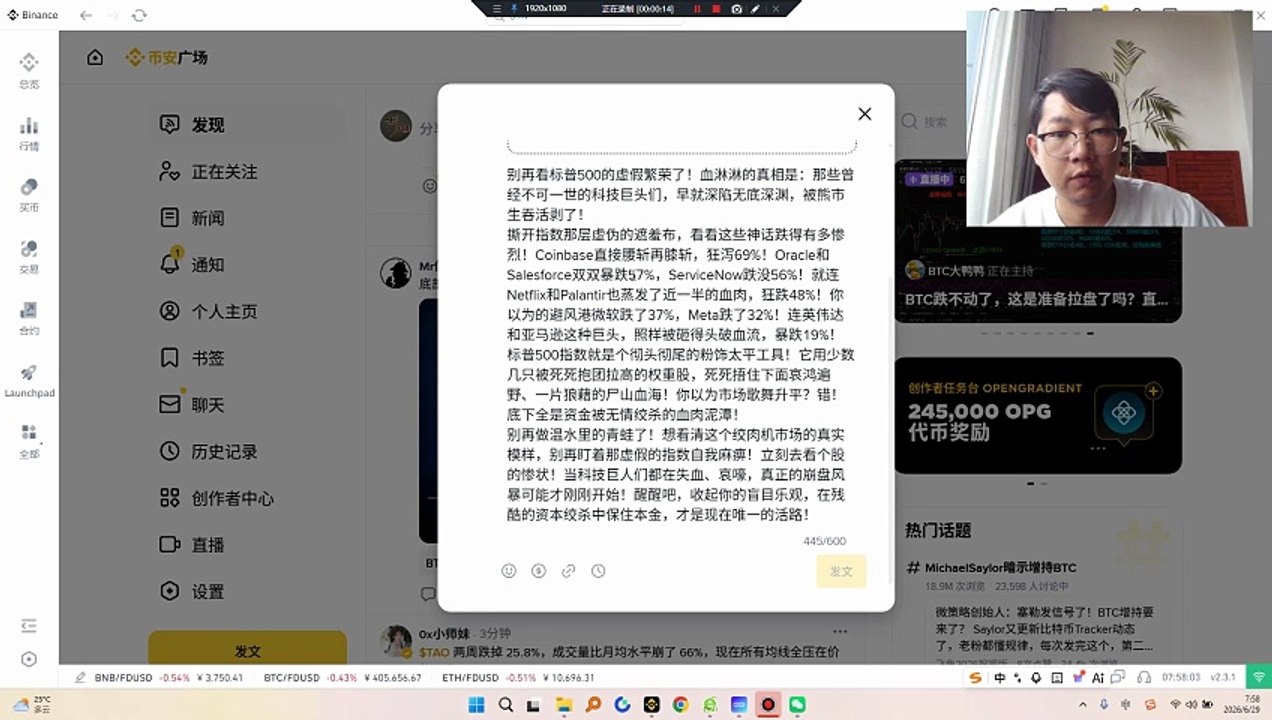Open the #MichaelSaylor暗示增持BTC topic
This screenshot has width=1272, height=720.
coord(992,567)
